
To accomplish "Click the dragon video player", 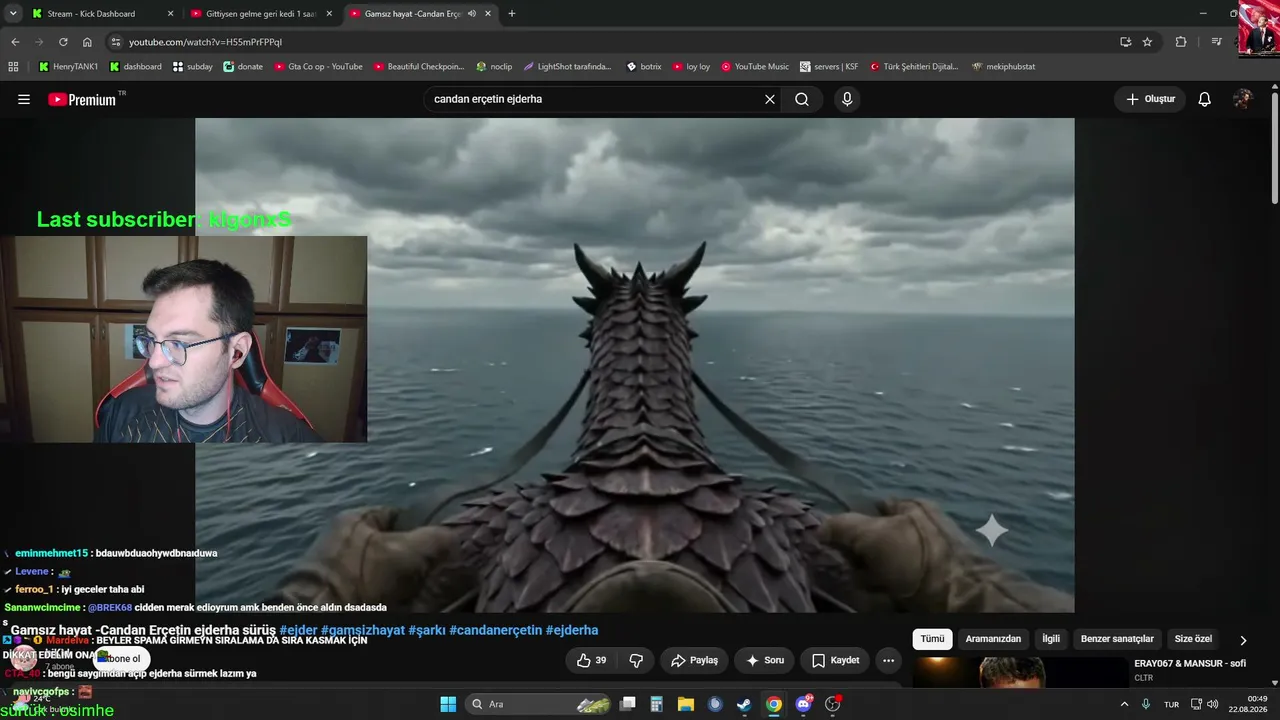I will point(635,365).
